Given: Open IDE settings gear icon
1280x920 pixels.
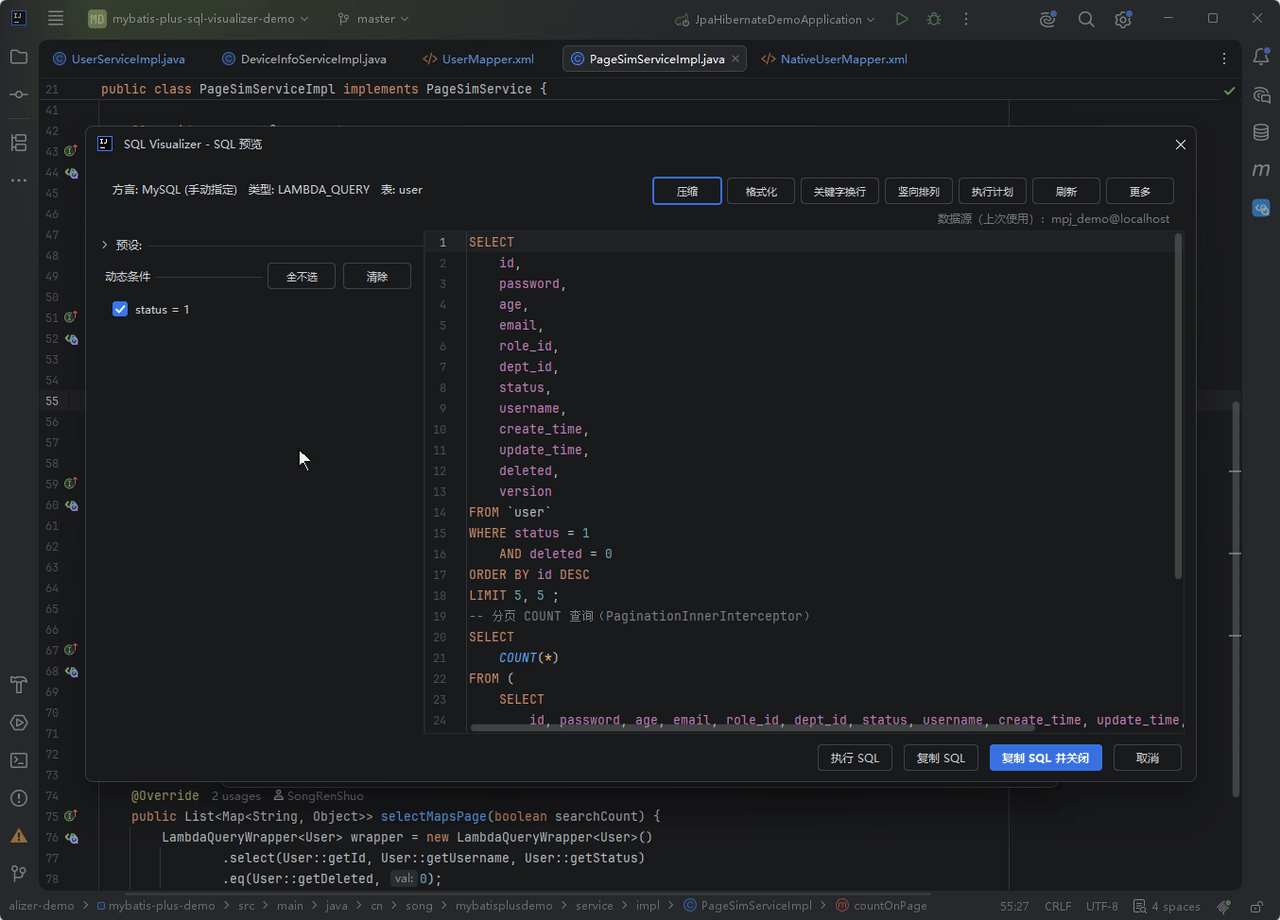Looking at the screenshot, I should (1123, 19).
